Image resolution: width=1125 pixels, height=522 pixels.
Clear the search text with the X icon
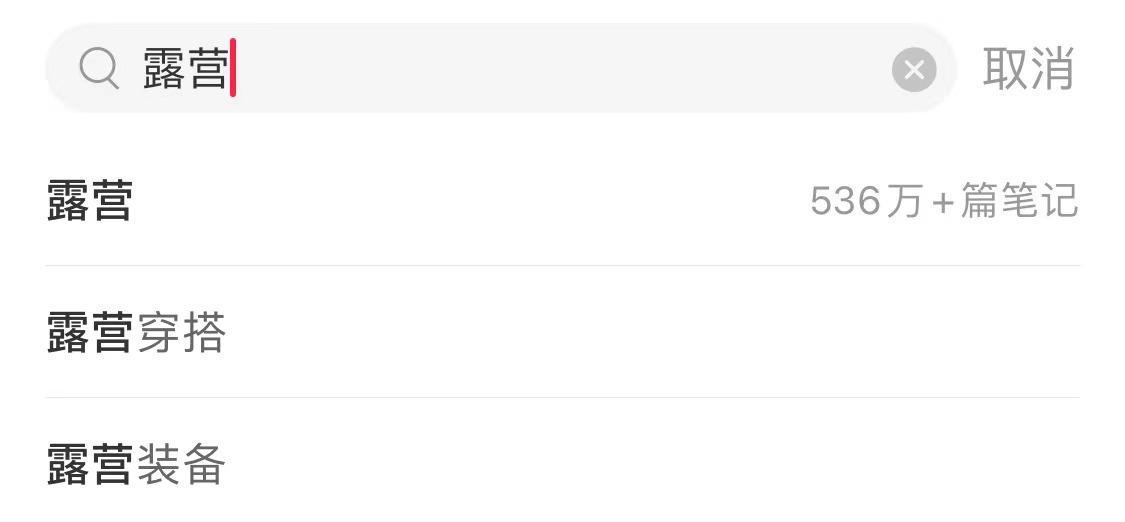tap(913, 69)
